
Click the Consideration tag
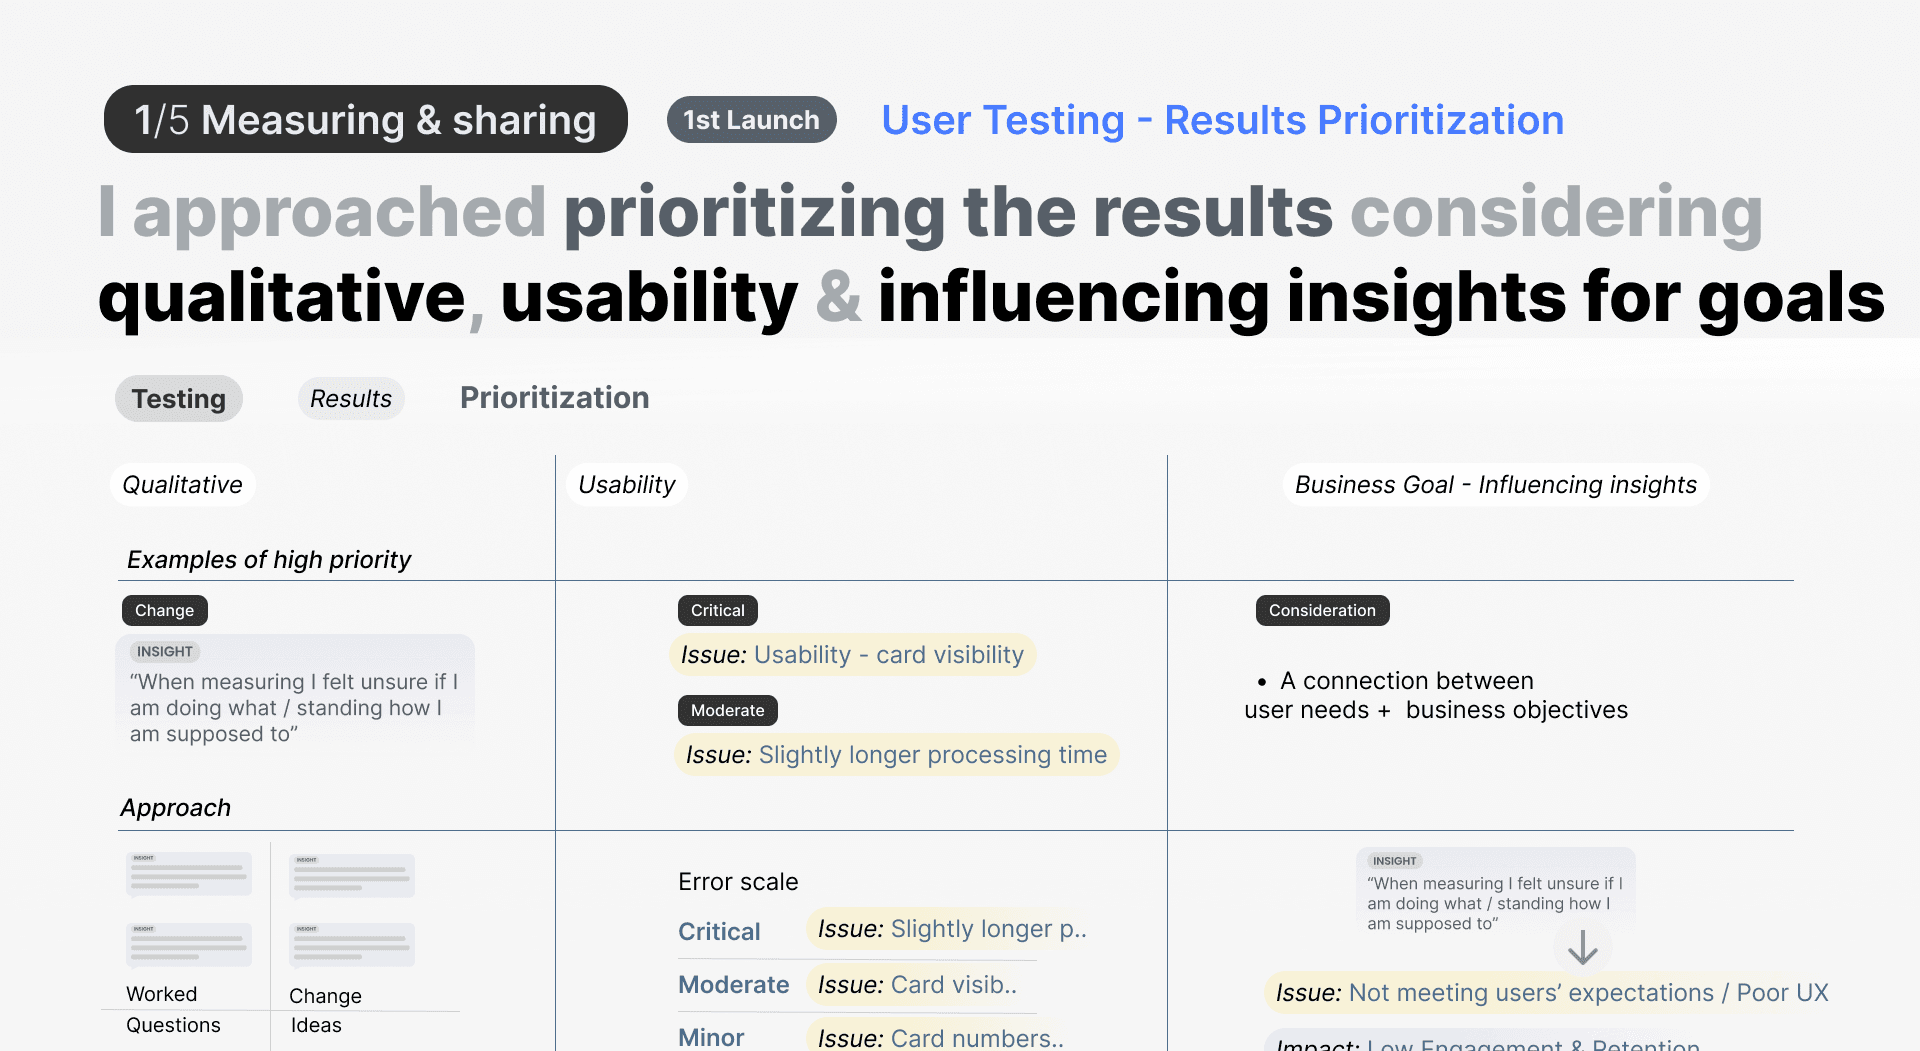click(x=1322, y=611)
